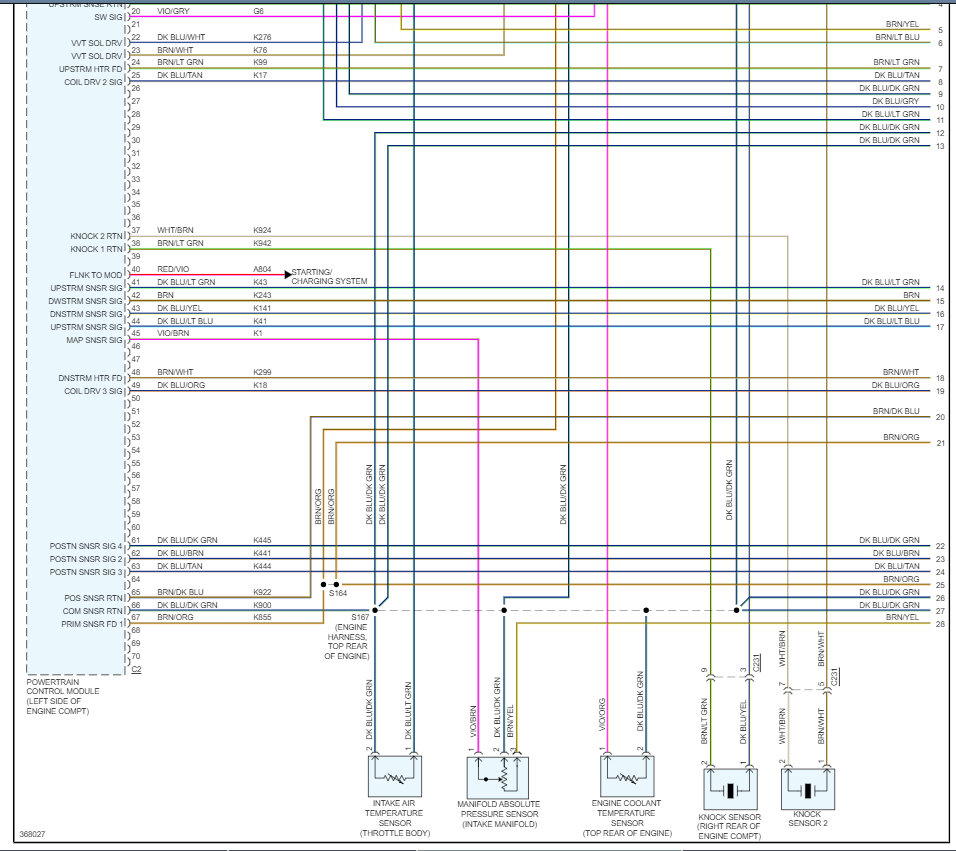The image size is (956, 851).
Task: Click the Knock Sensor right rear symbol
Action: (x=730, y=789)
